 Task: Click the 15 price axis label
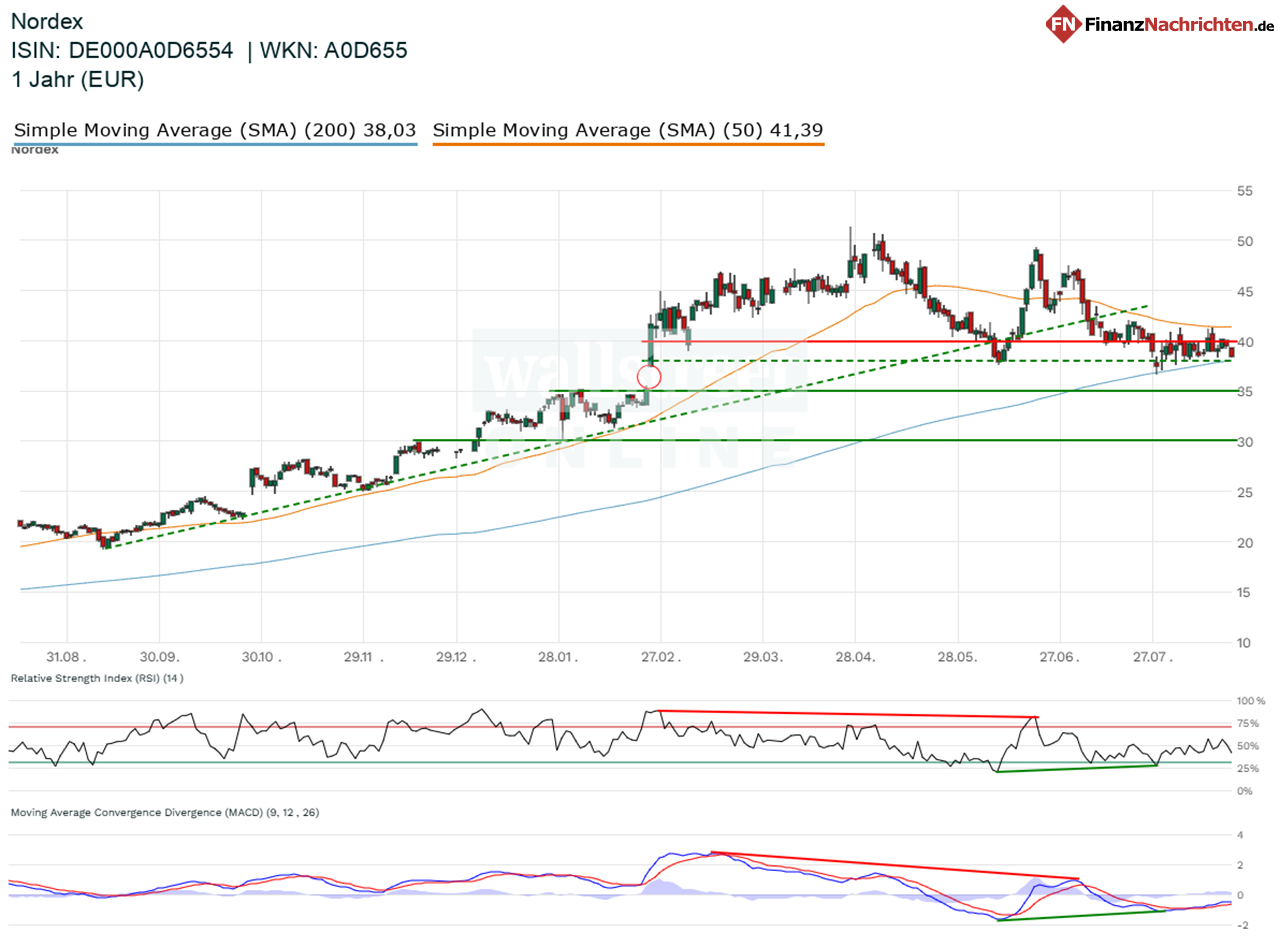[x=1245, y=592]
